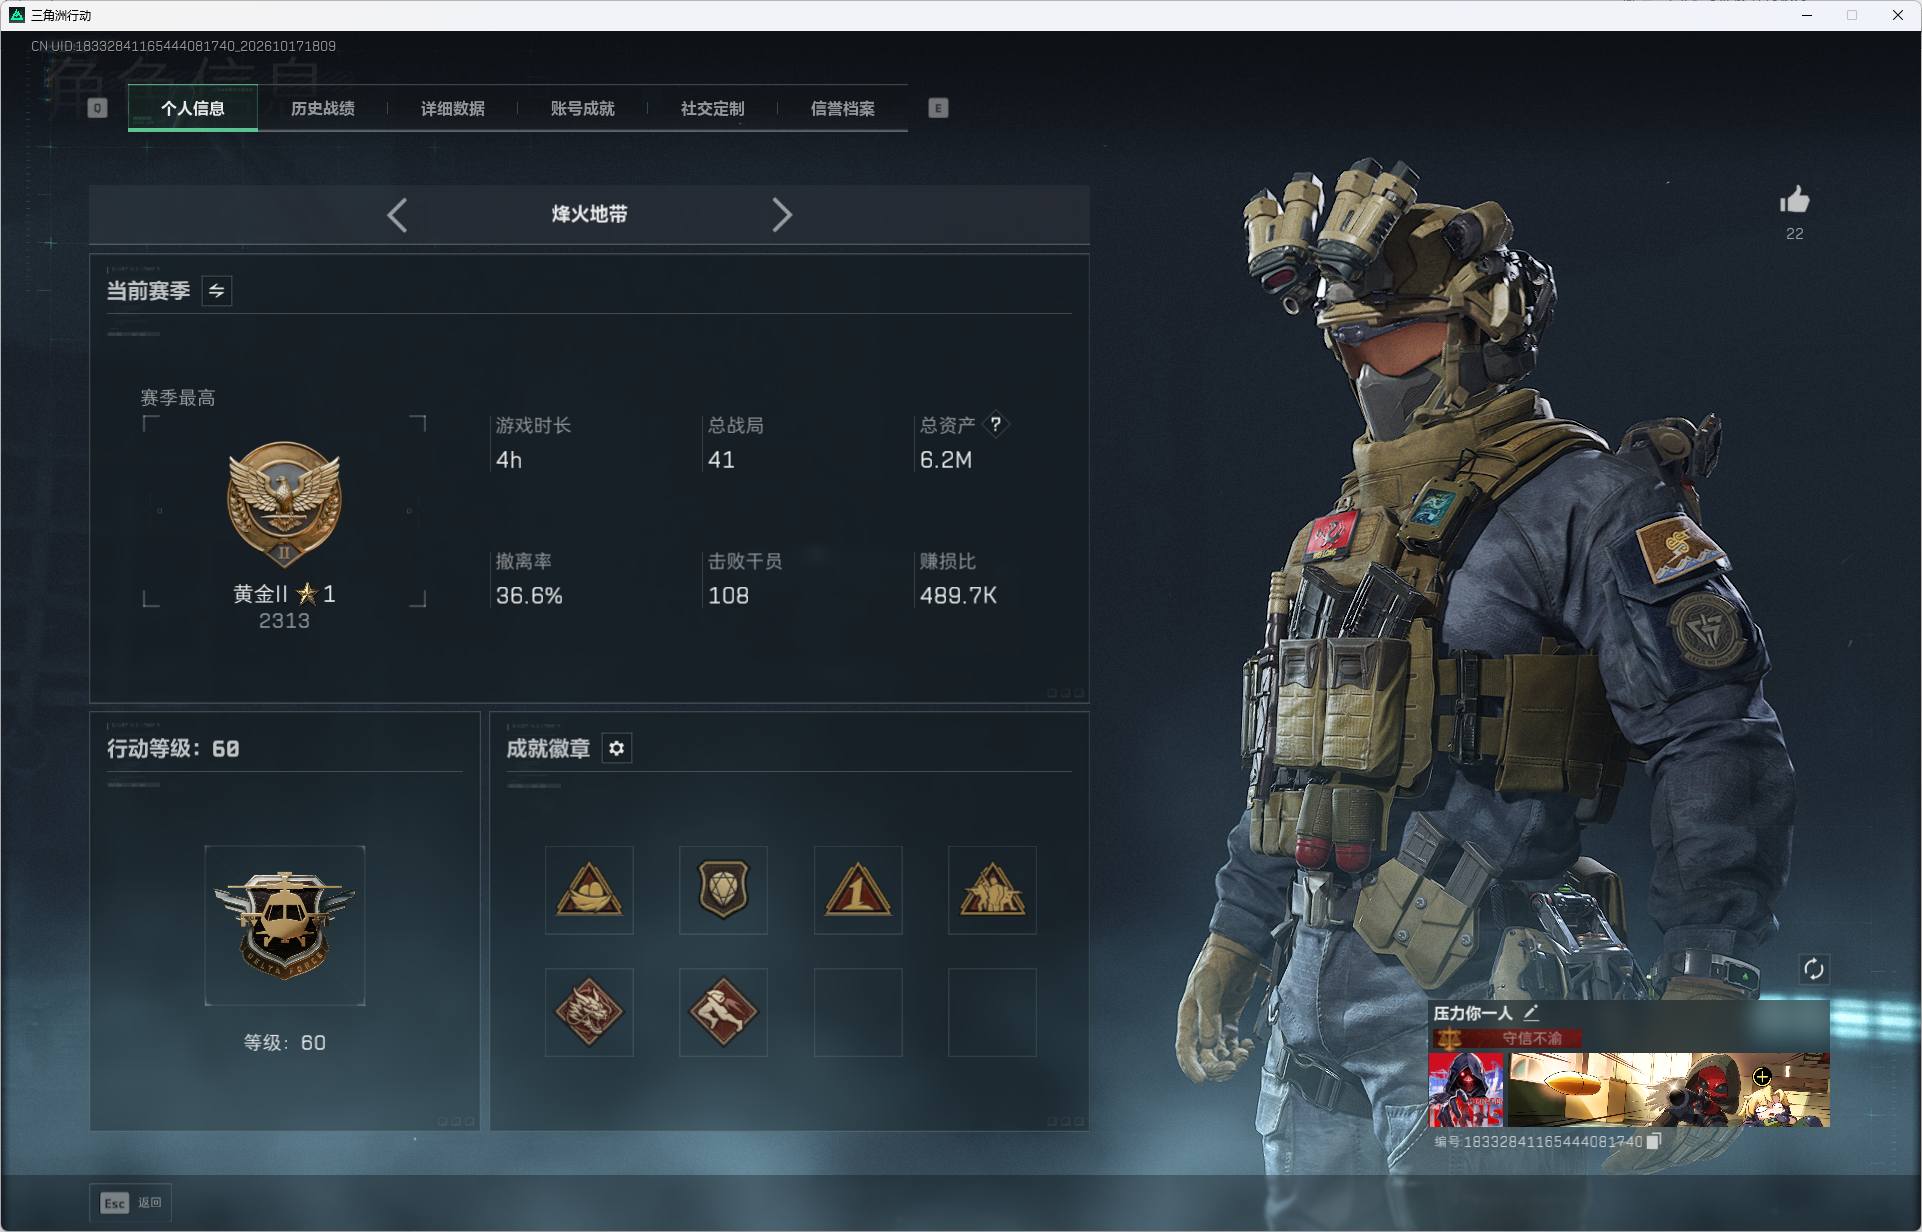Select the soldiers triangle achievement badge
This screenshot has height=1232, width=1922.
coord(992,890)
